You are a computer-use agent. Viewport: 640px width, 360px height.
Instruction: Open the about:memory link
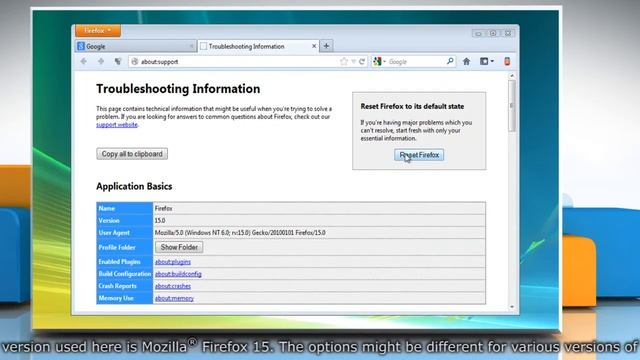pos(174,299)
